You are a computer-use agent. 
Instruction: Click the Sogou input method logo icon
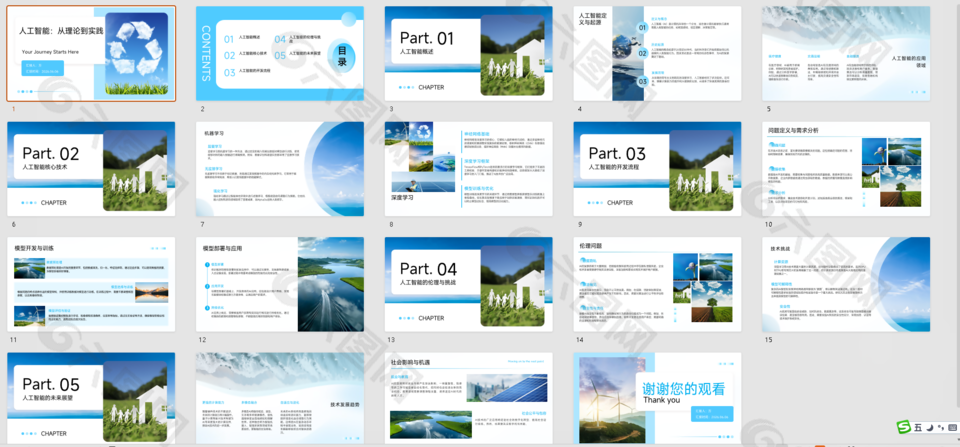[903, 427]
